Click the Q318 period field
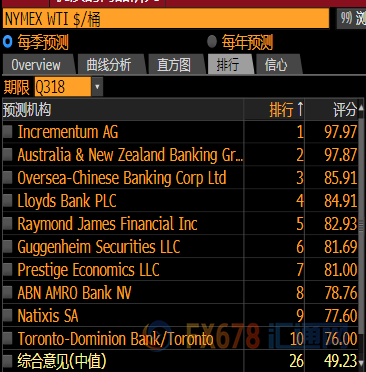The height and width of the screenshot is (372, 366). pos(63,87)
